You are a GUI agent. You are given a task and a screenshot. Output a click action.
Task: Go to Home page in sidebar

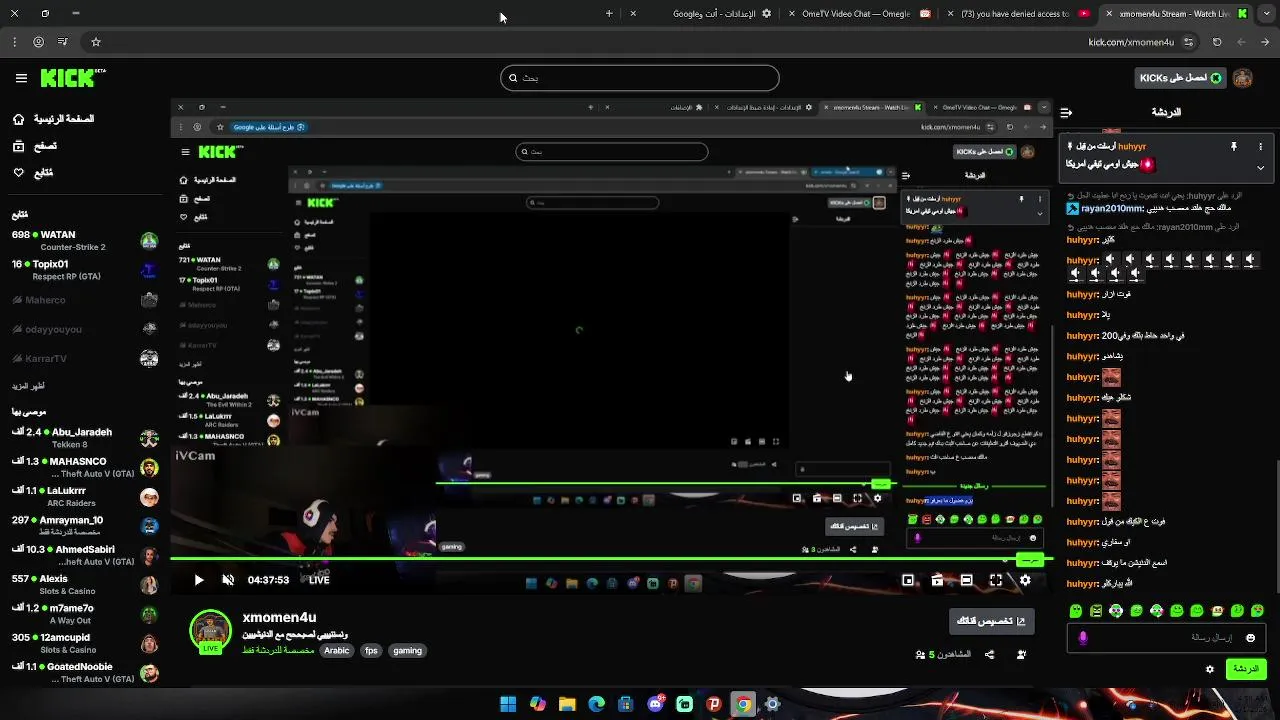(x=53, y=119)
